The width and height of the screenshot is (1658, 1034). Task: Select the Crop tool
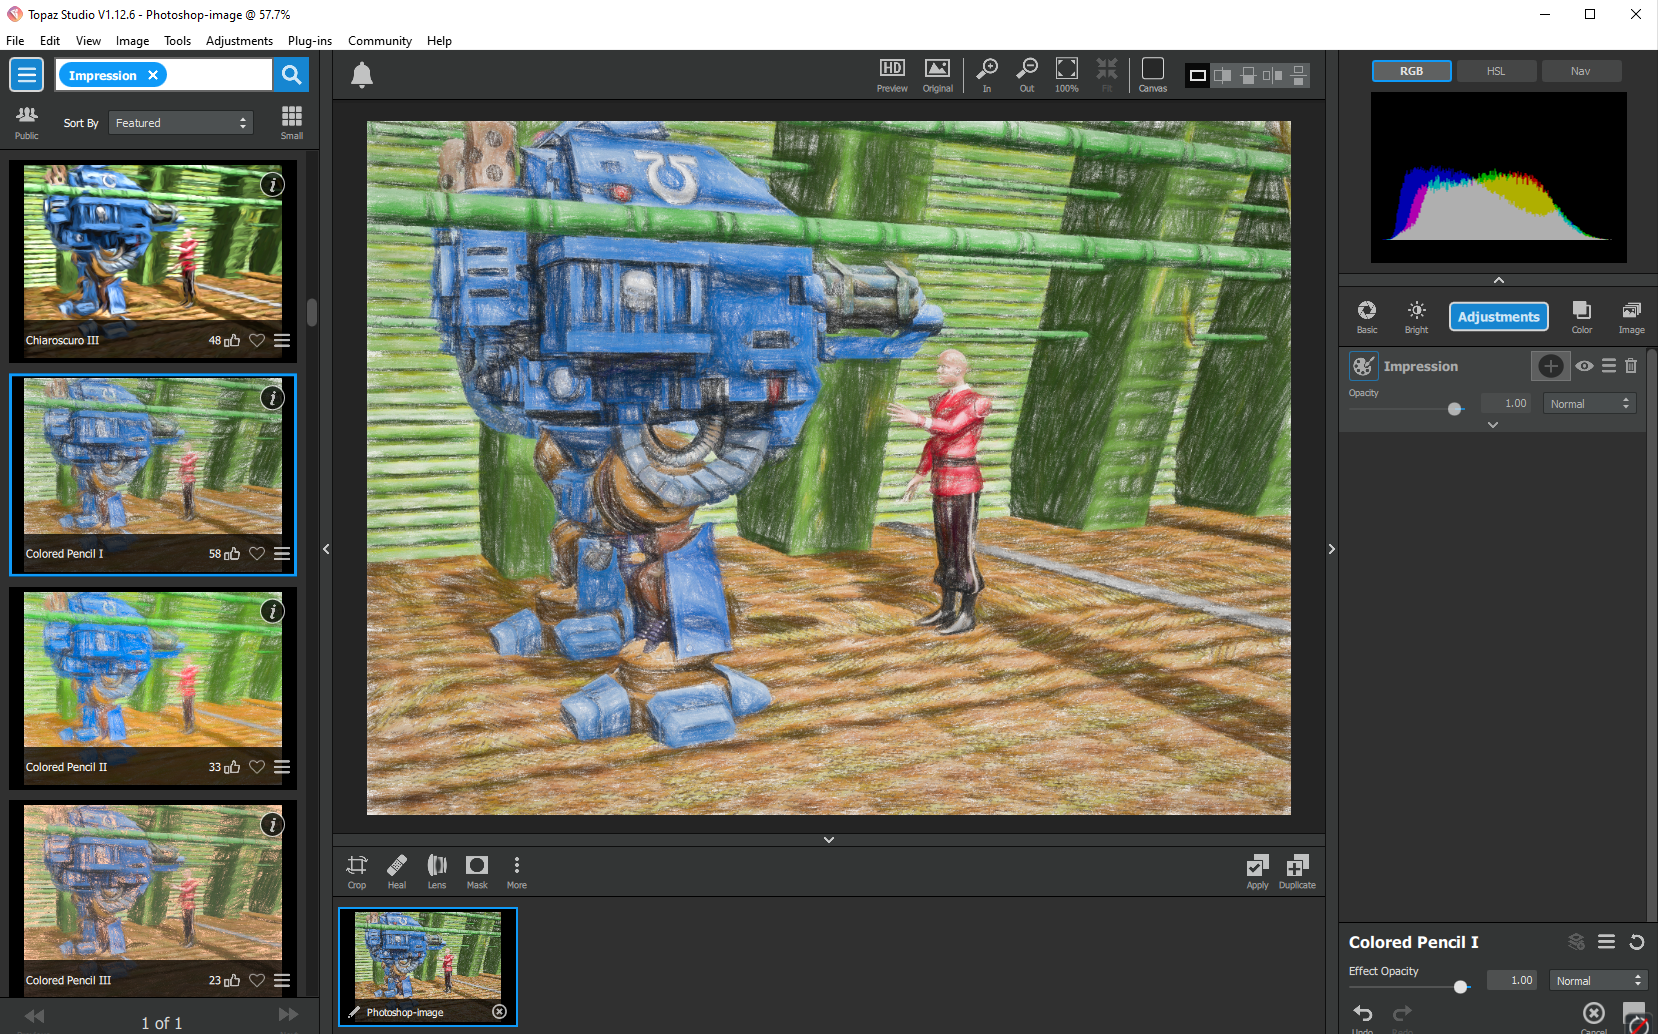coord(357,871)
